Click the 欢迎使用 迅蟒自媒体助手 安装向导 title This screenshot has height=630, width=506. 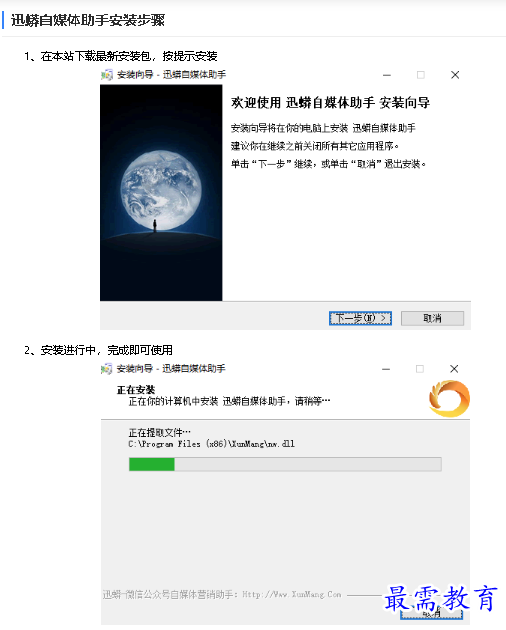click(x=330, y=103)
